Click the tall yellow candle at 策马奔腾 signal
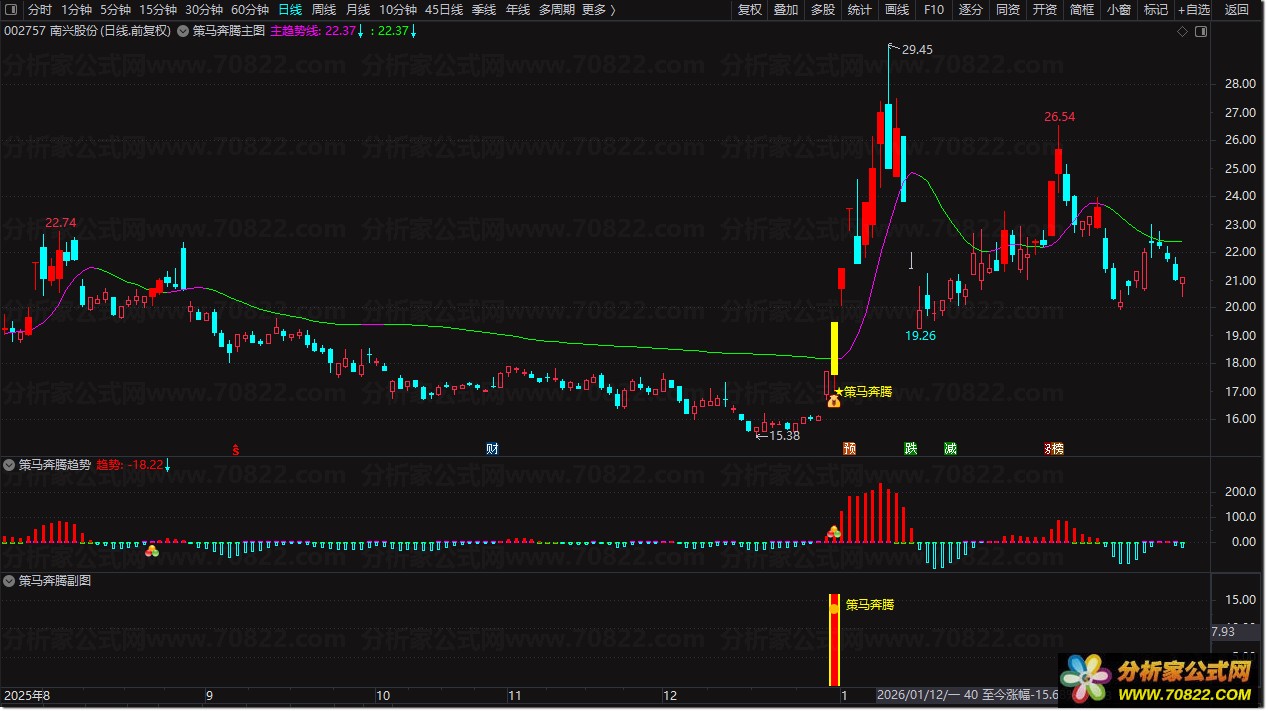The height and width of the screenshot is (711, 1268). click(x=835, y=348)
